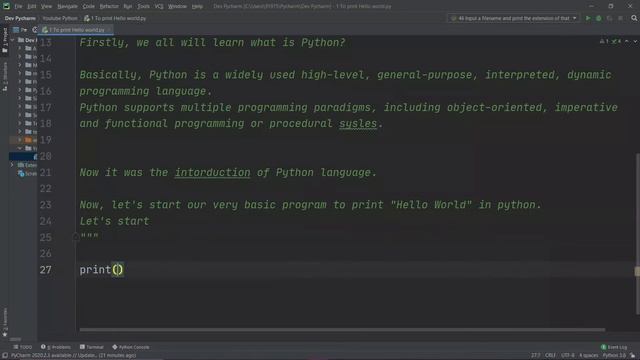Run the program with green play icon
Image resolution: width=640 pixels, height=360 pixels.
pos(588,18)
